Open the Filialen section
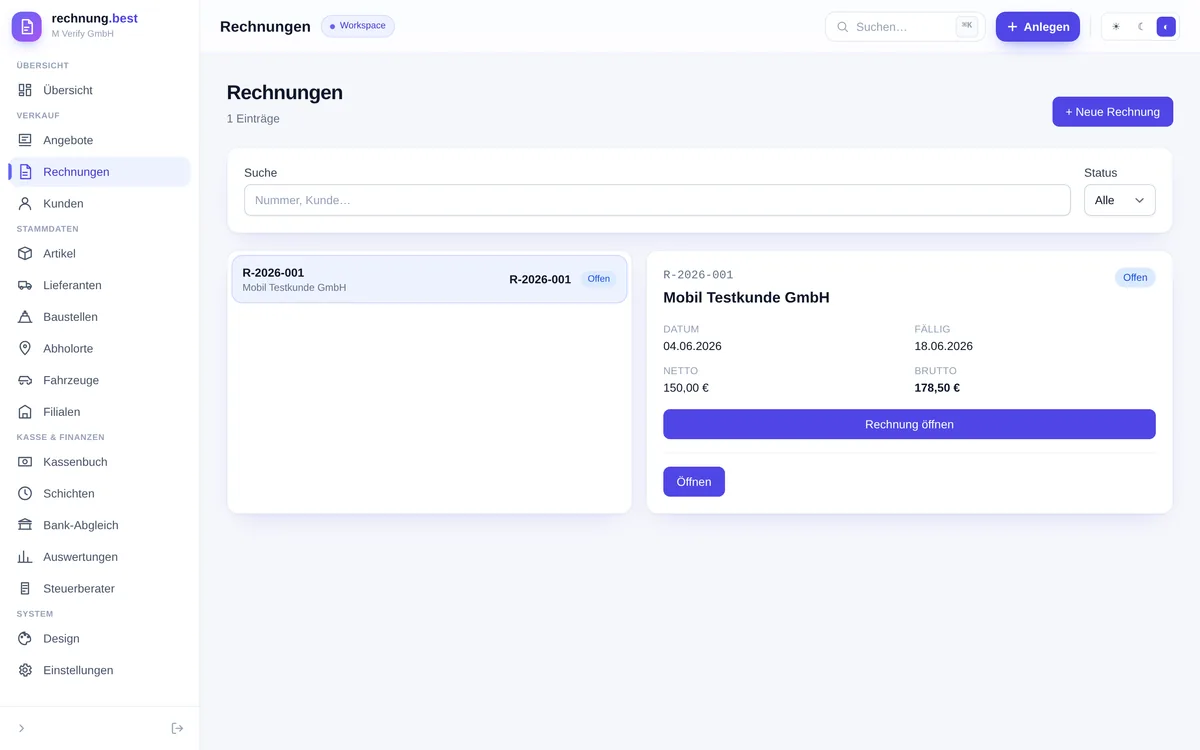The height and width of the screenshot is (750, 1200). (x=99, y=412)
